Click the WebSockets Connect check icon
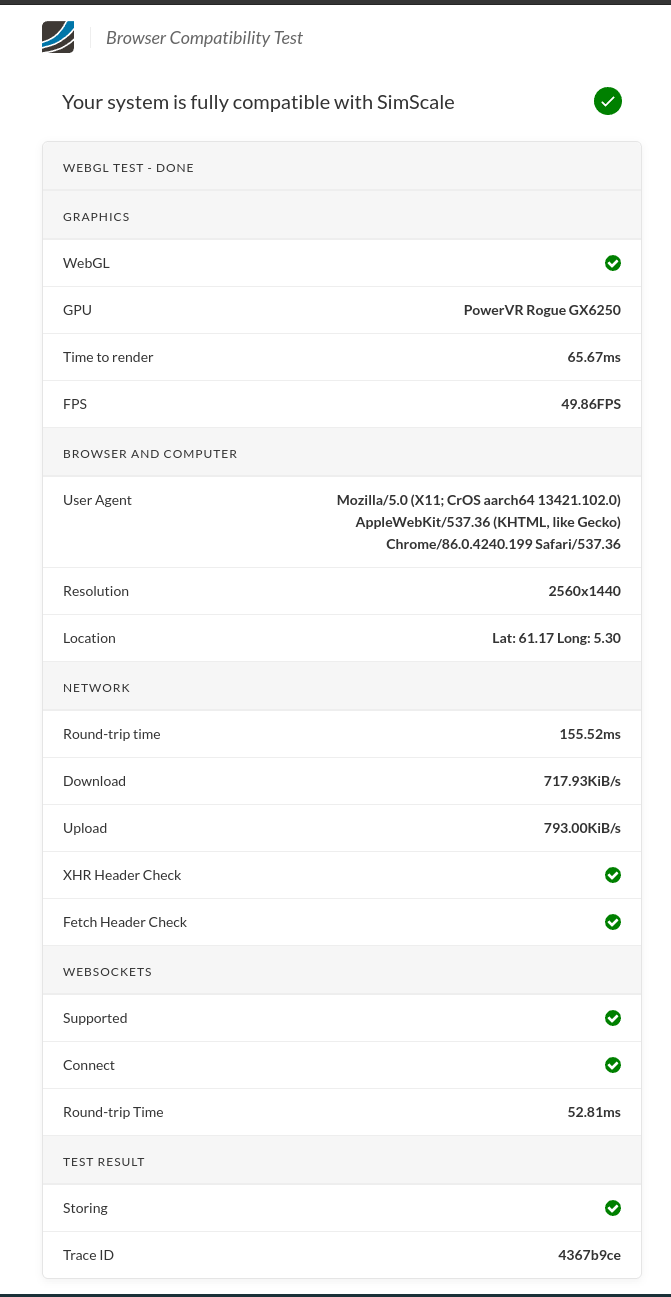This screenshot has width=671, height=1297. [613, 1065]
